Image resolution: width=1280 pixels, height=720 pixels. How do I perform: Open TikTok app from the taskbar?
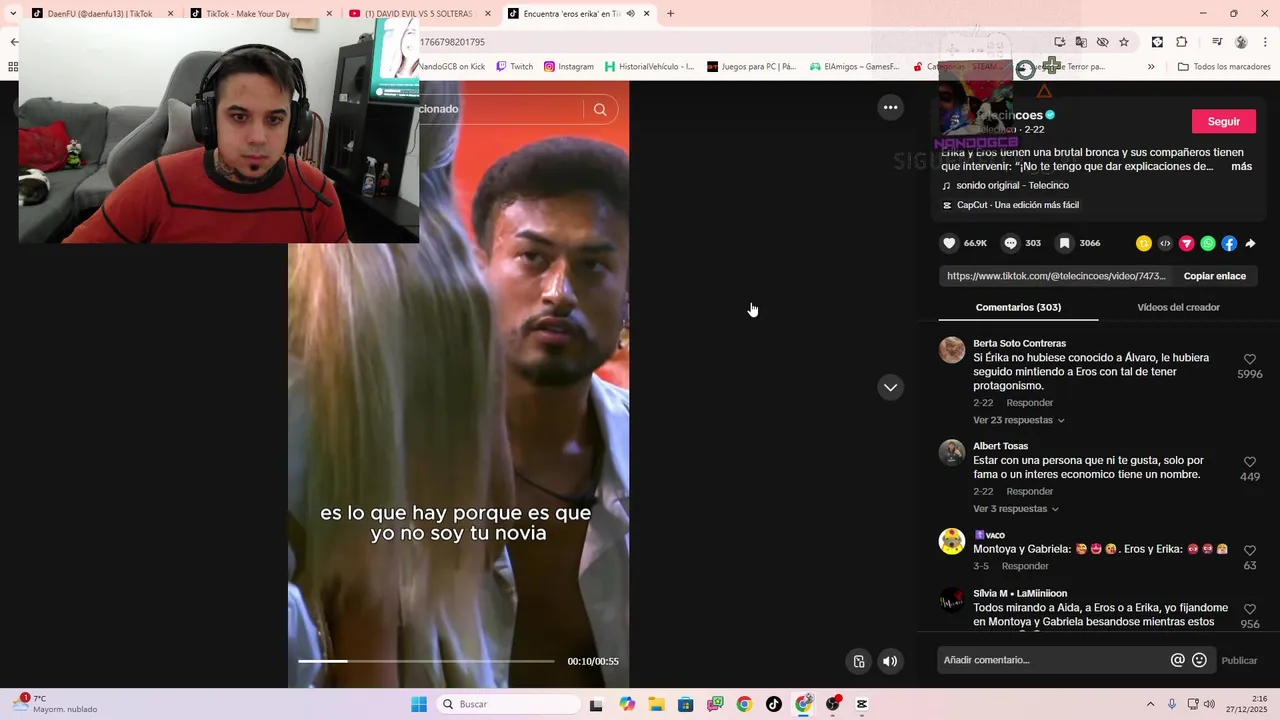(x=774, y=704)
